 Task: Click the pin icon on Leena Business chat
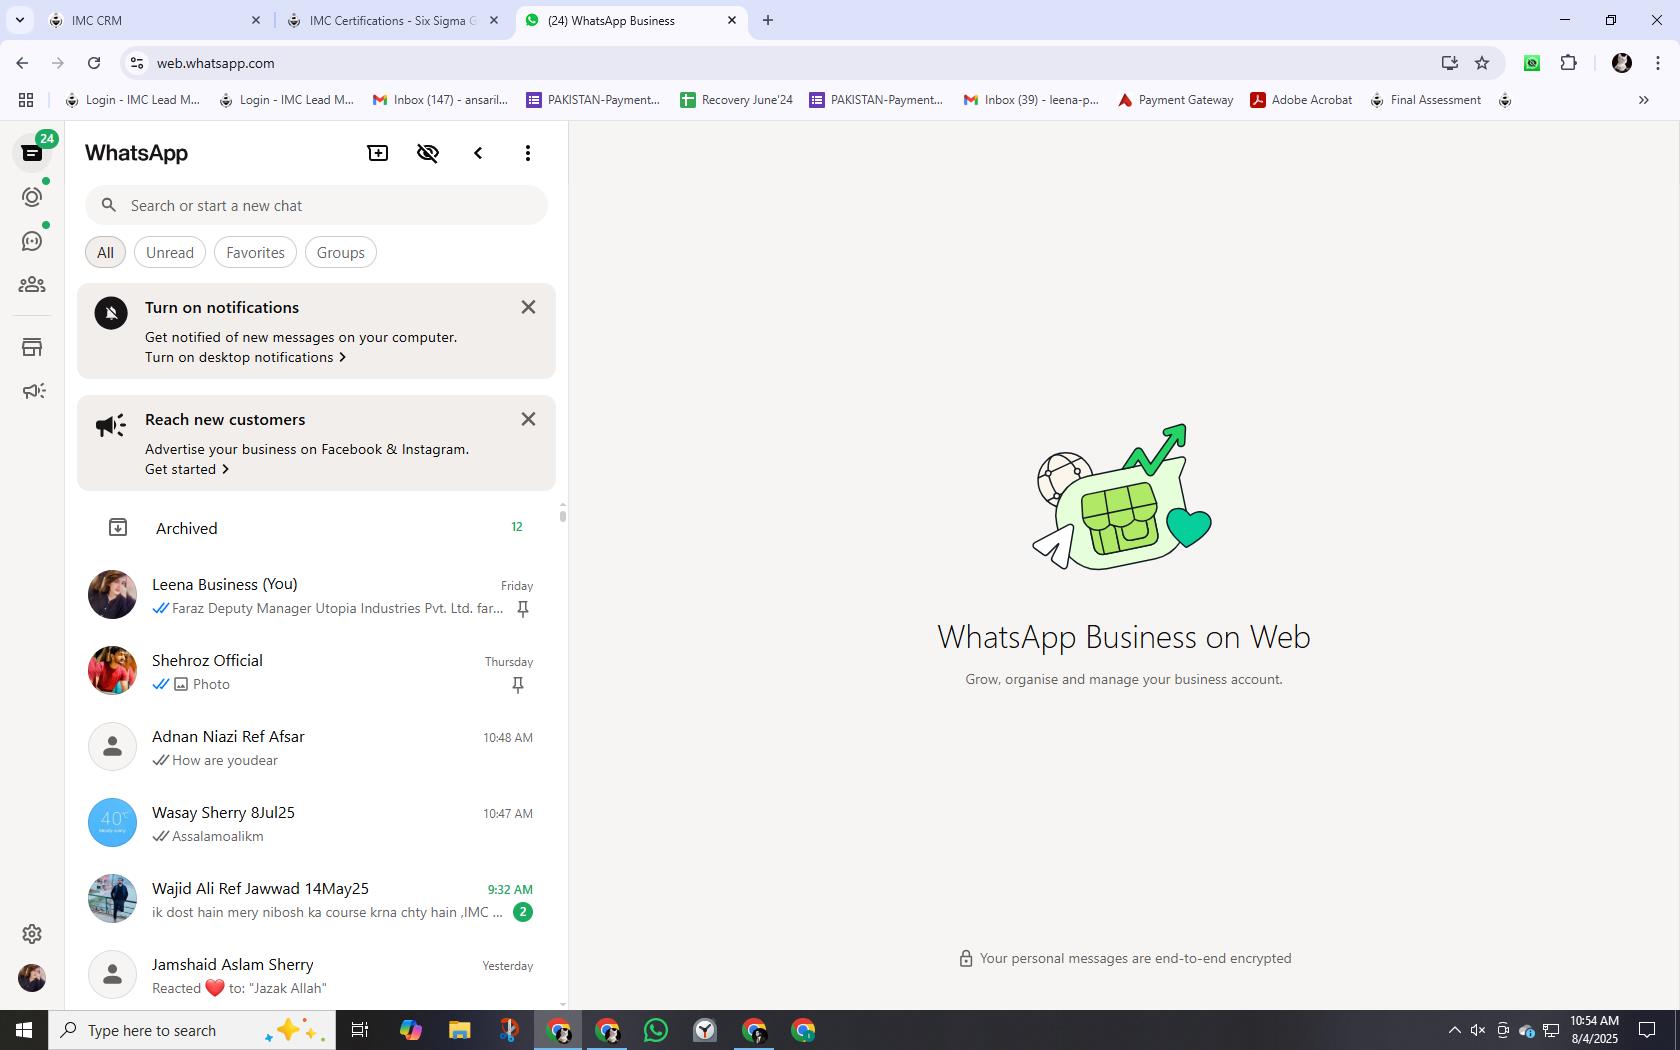pyautogui.click(x=522, y=609)
